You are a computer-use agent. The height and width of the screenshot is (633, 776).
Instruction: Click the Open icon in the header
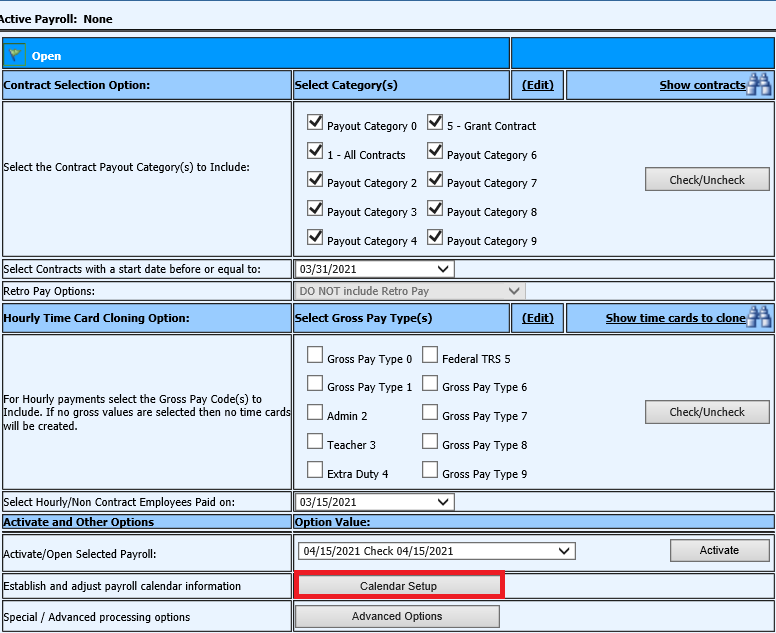pos(16,56)
